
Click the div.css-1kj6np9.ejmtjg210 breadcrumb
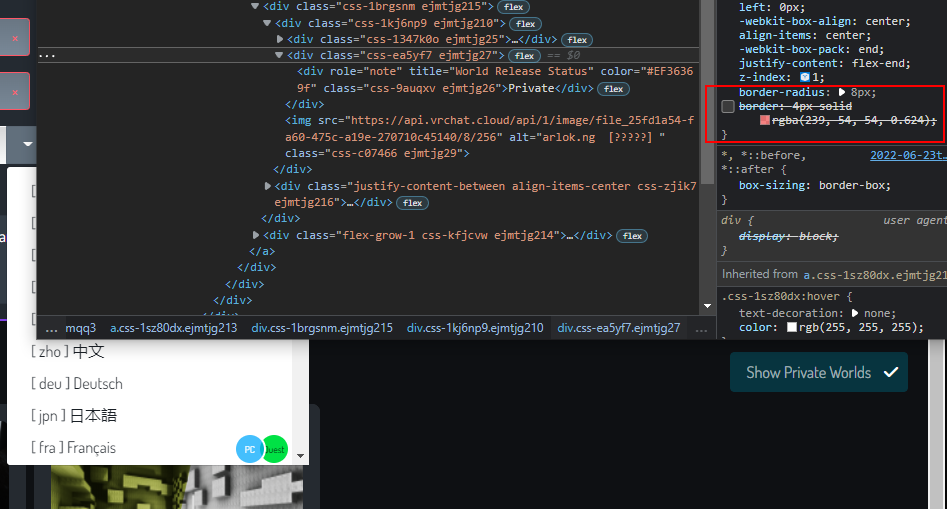click(x=475, y=328)
